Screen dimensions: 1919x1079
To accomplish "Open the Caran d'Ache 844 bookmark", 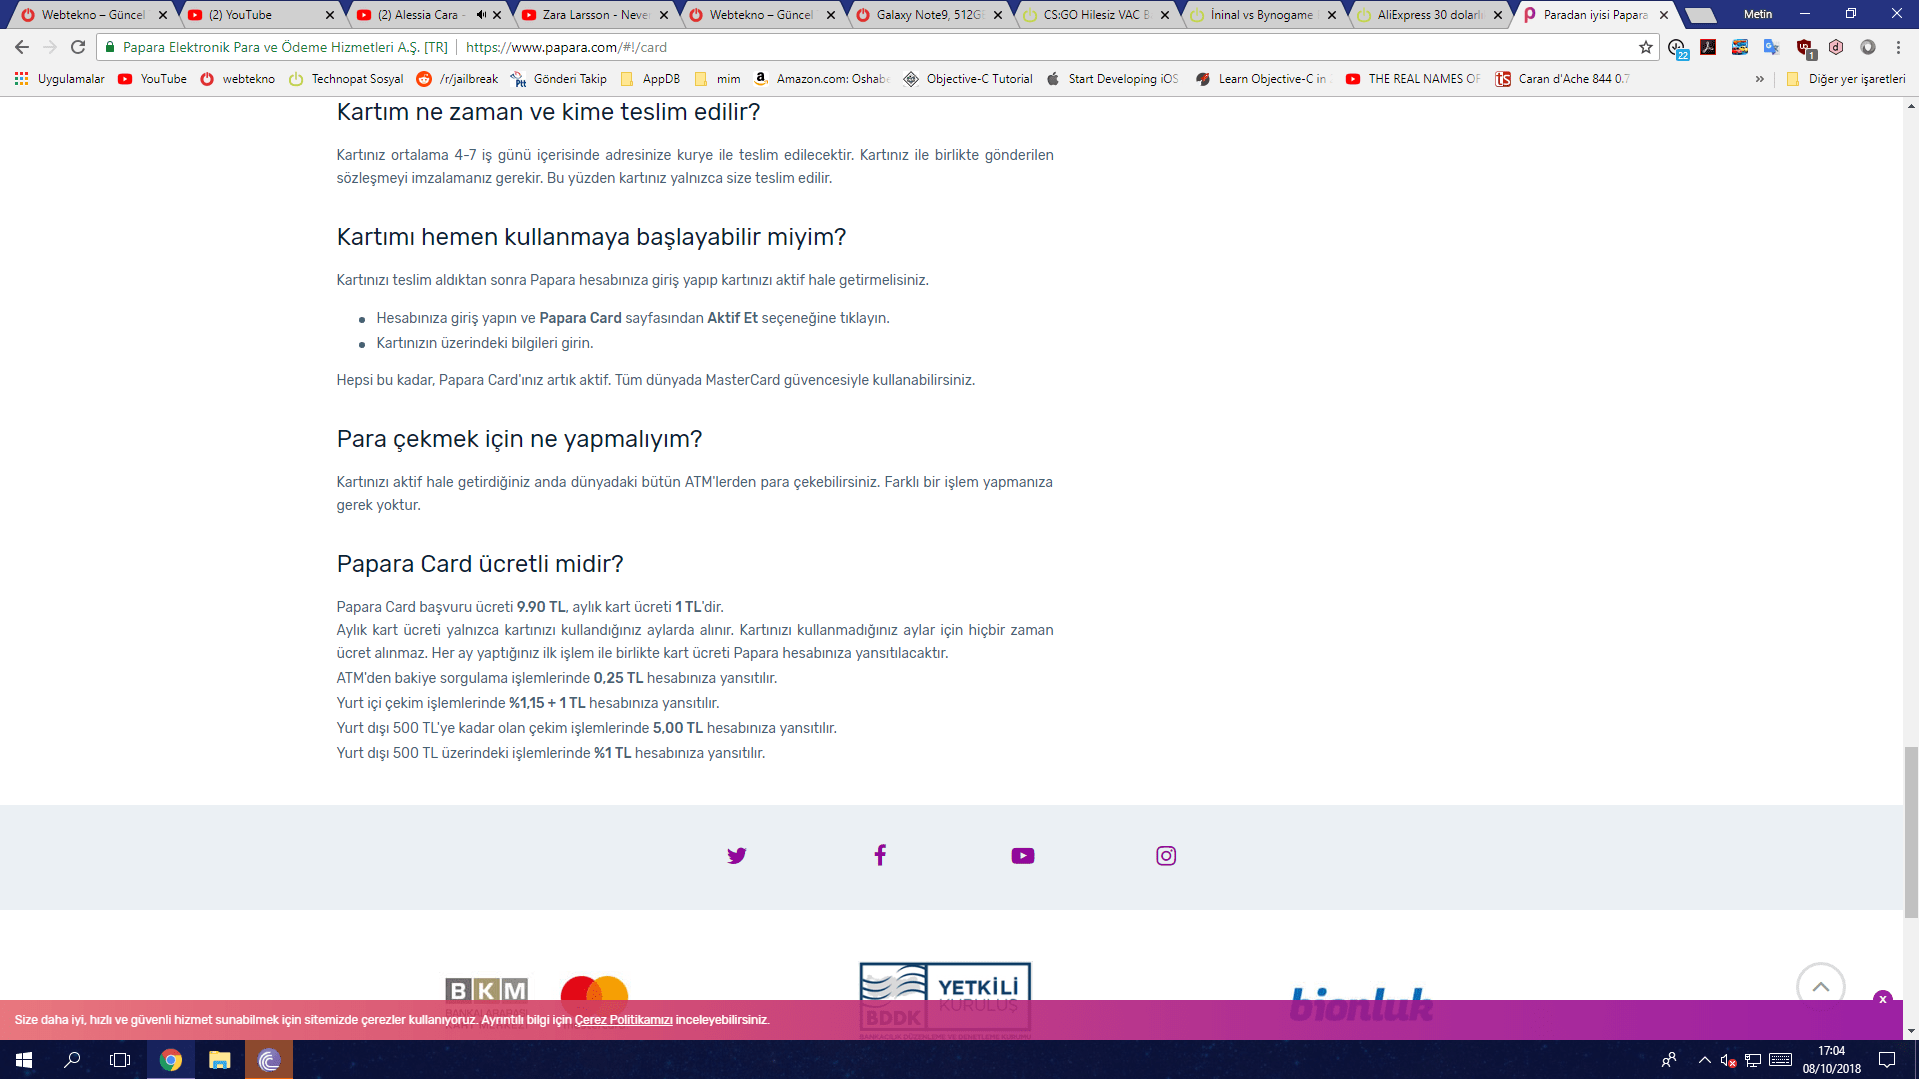I will pos(1563,79).
